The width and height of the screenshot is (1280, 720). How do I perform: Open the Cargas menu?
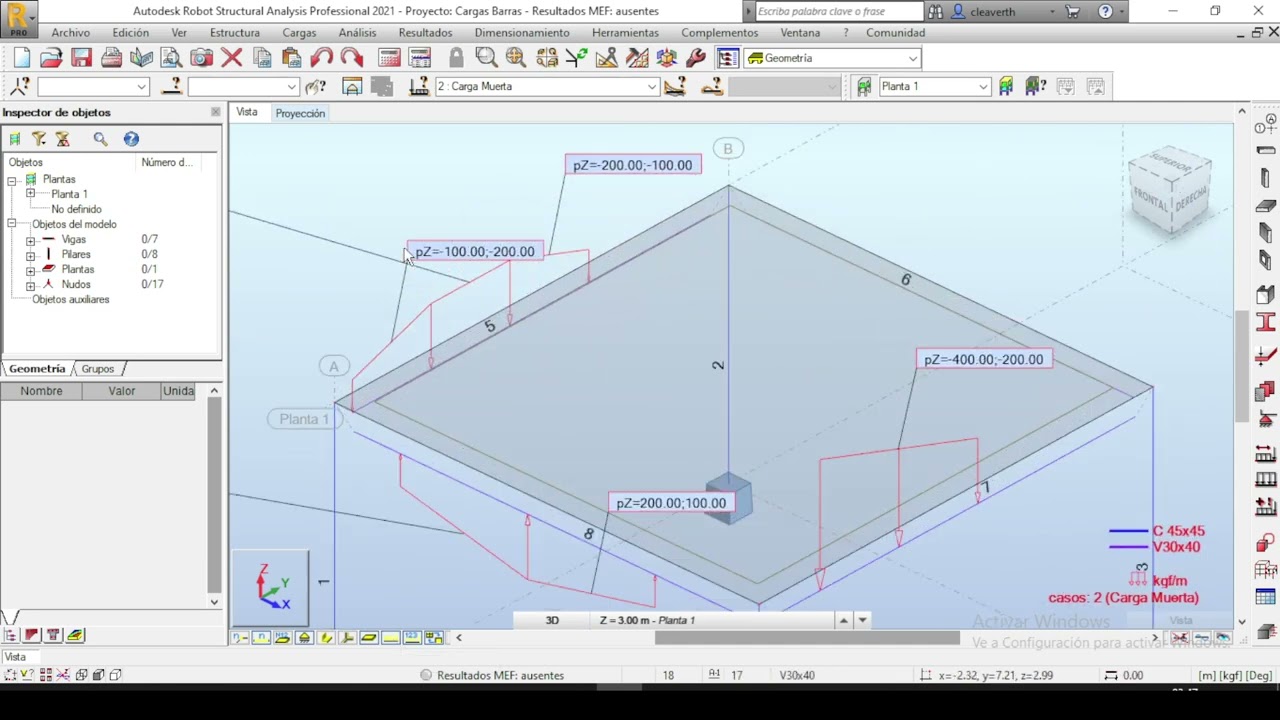point(299,33)
